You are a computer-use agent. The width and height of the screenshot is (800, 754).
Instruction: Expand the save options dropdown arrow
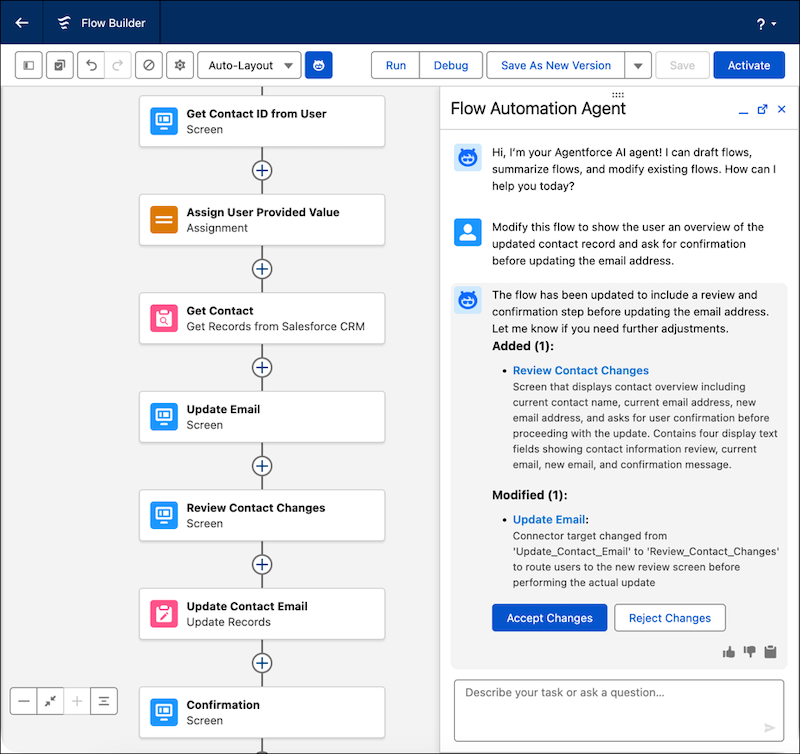(x=638, y=65)
